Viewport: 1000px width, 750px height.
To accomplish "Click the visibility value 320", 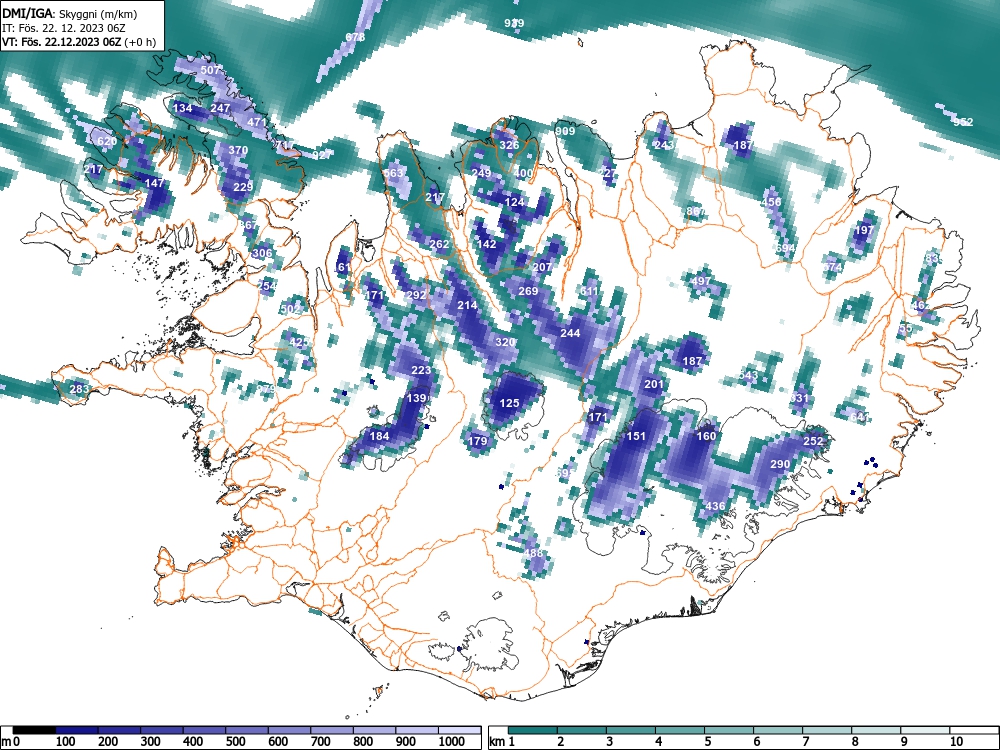I will pyautogui.click(x=504, y=342).
